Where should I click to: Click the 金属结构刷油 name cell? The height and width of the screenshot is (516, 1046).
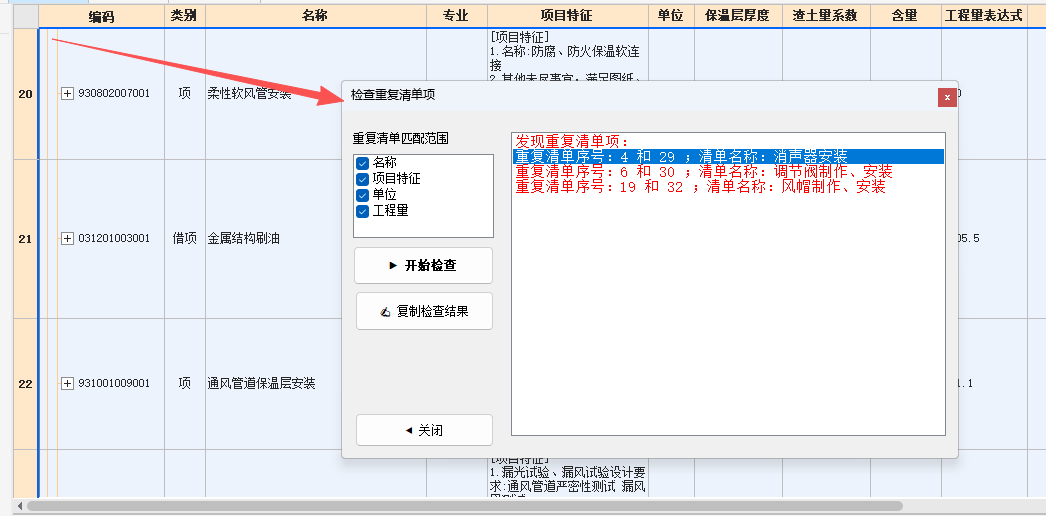[x=243, y=239]
